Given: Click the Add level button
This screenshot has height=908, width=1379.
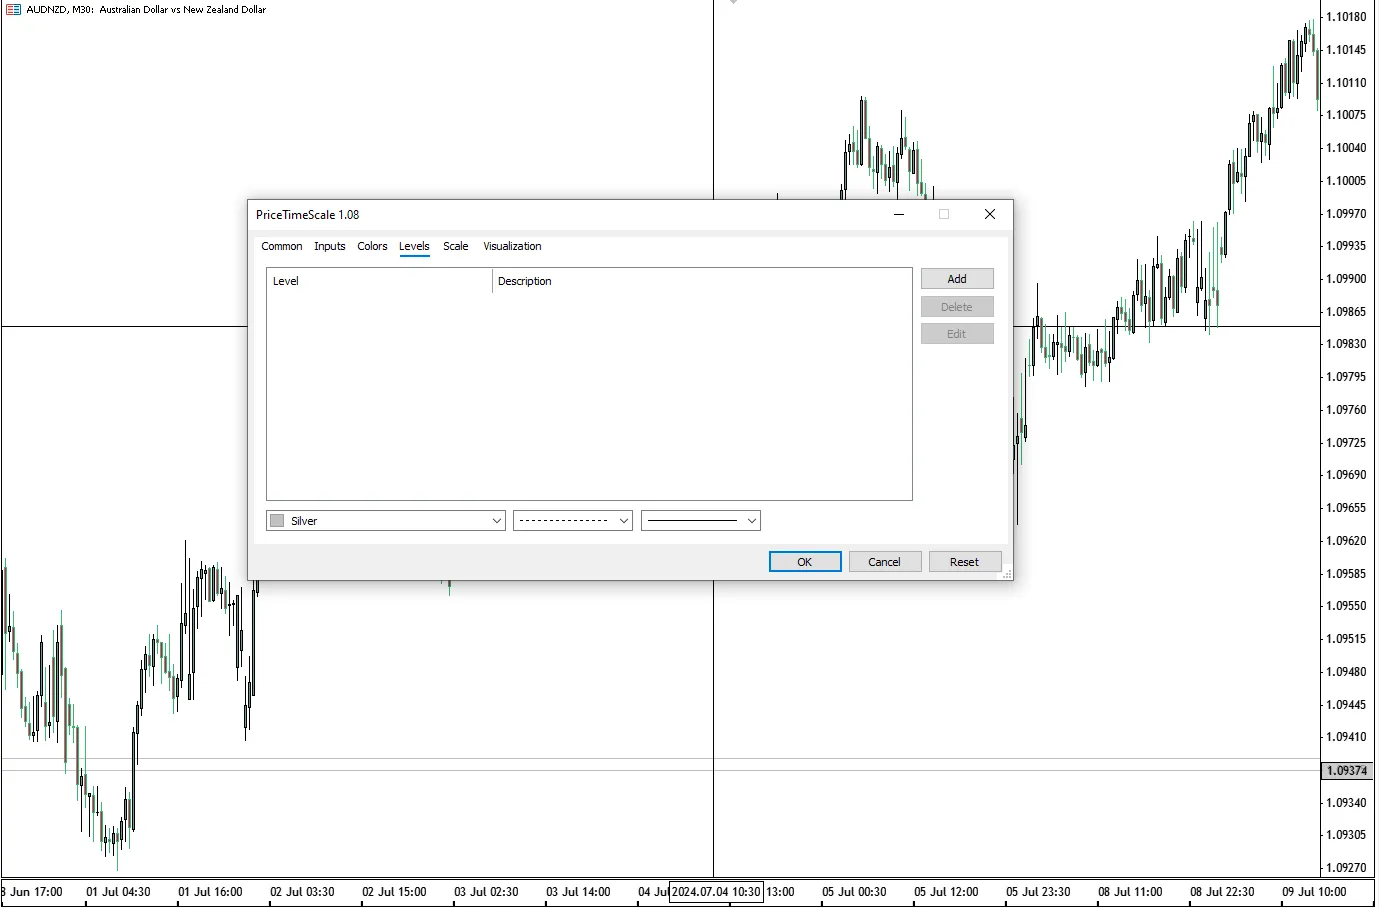Looking at the screenshot, I should [957, 279].
